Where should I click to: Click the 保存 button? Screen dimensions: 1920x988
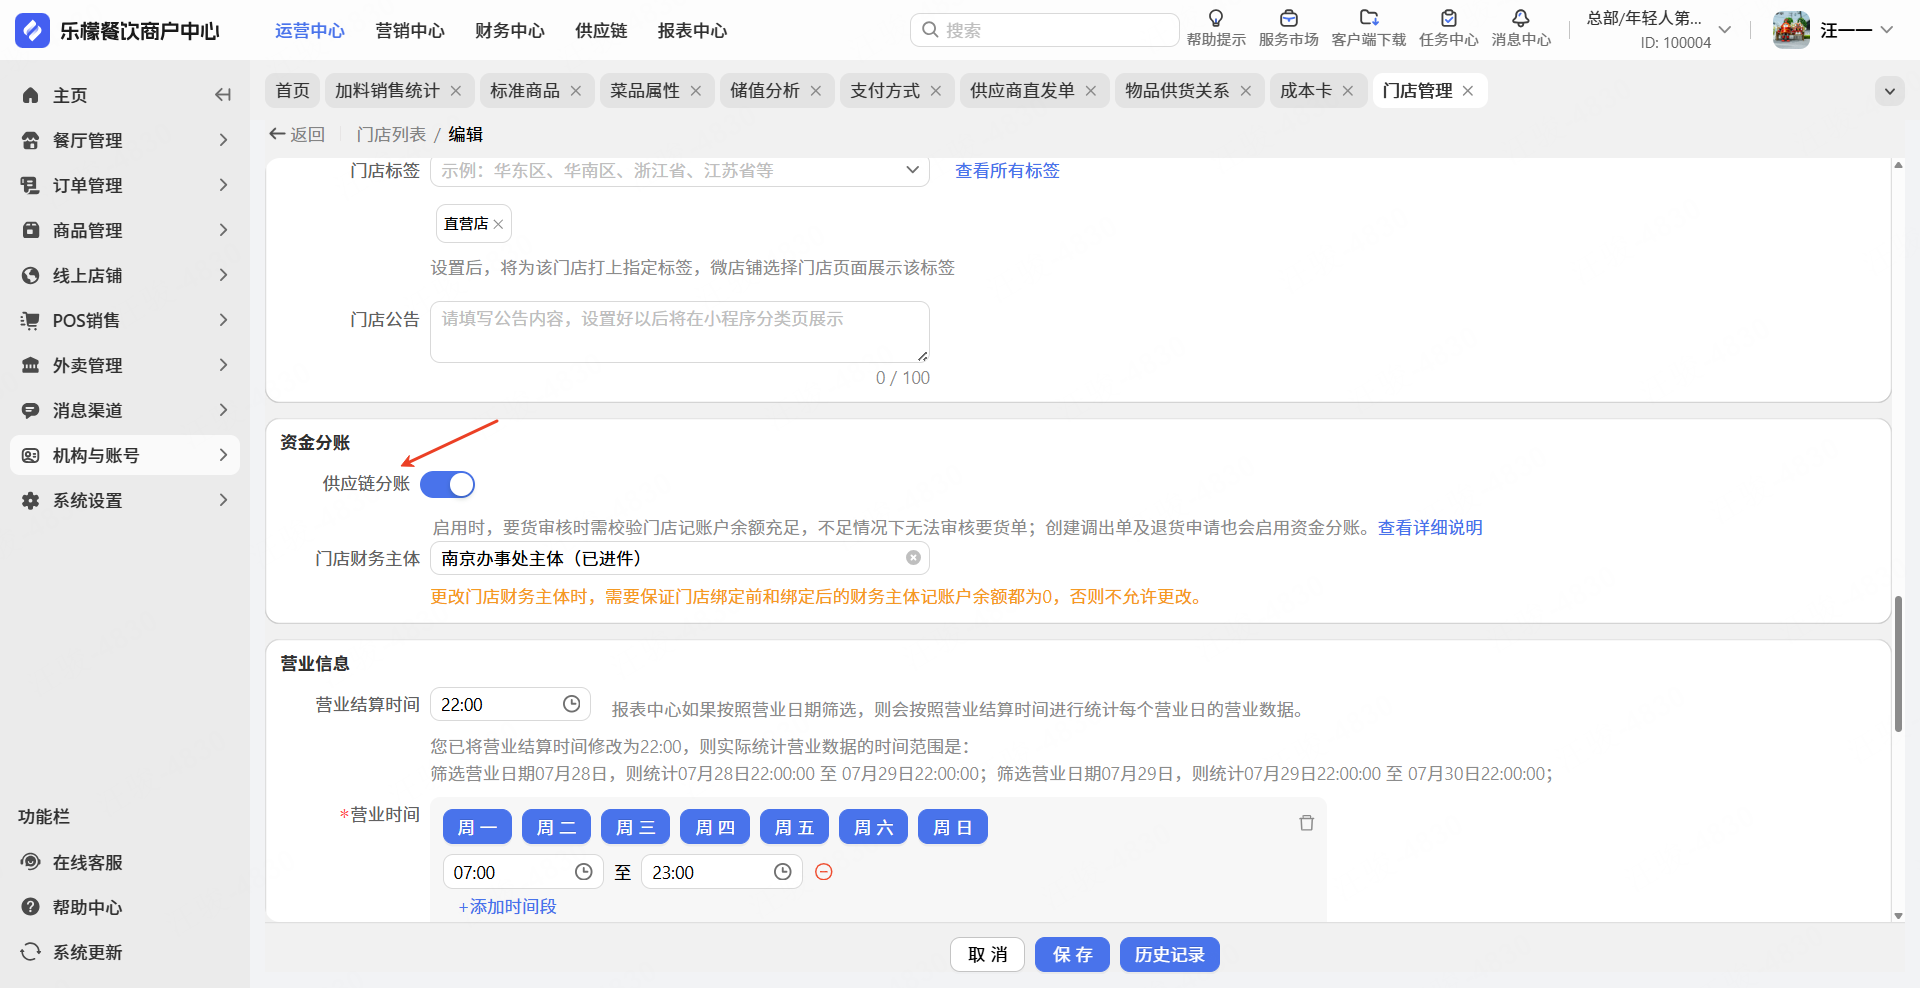[1072, 955]
